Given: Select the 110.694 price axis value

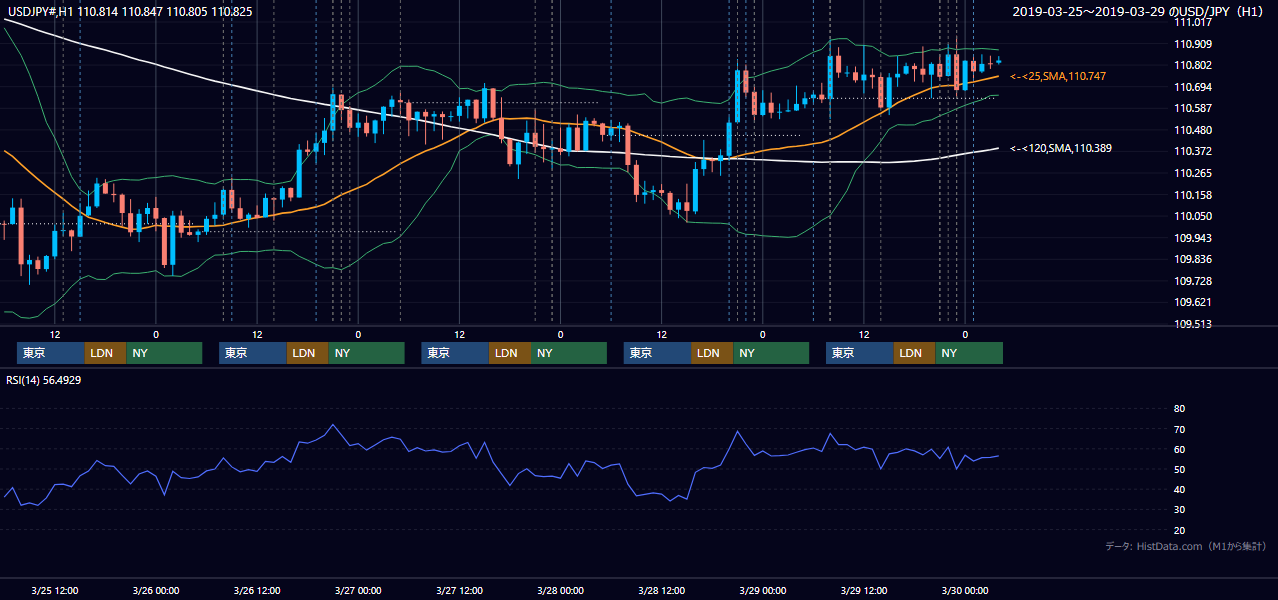Looking at the screenshot, I should point(1193,87).
